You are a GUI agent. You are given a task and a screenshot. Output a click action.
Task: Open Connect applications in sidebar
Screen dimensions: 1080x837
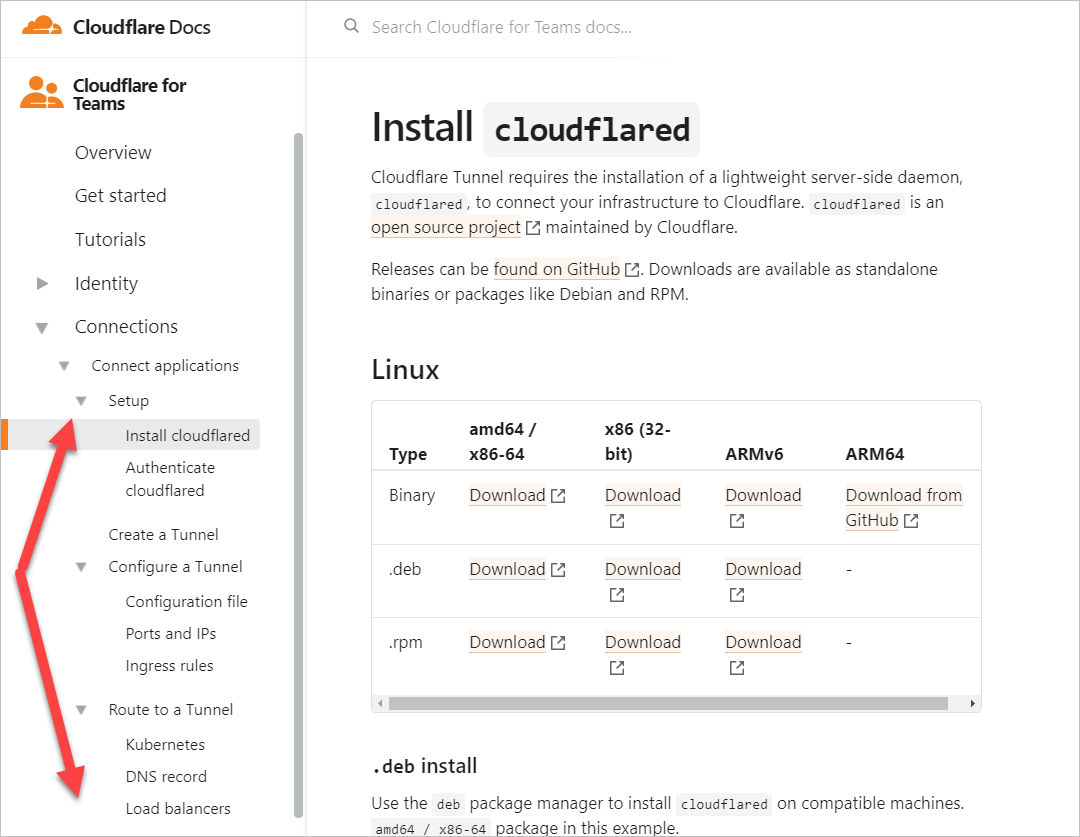pos(165,366)
